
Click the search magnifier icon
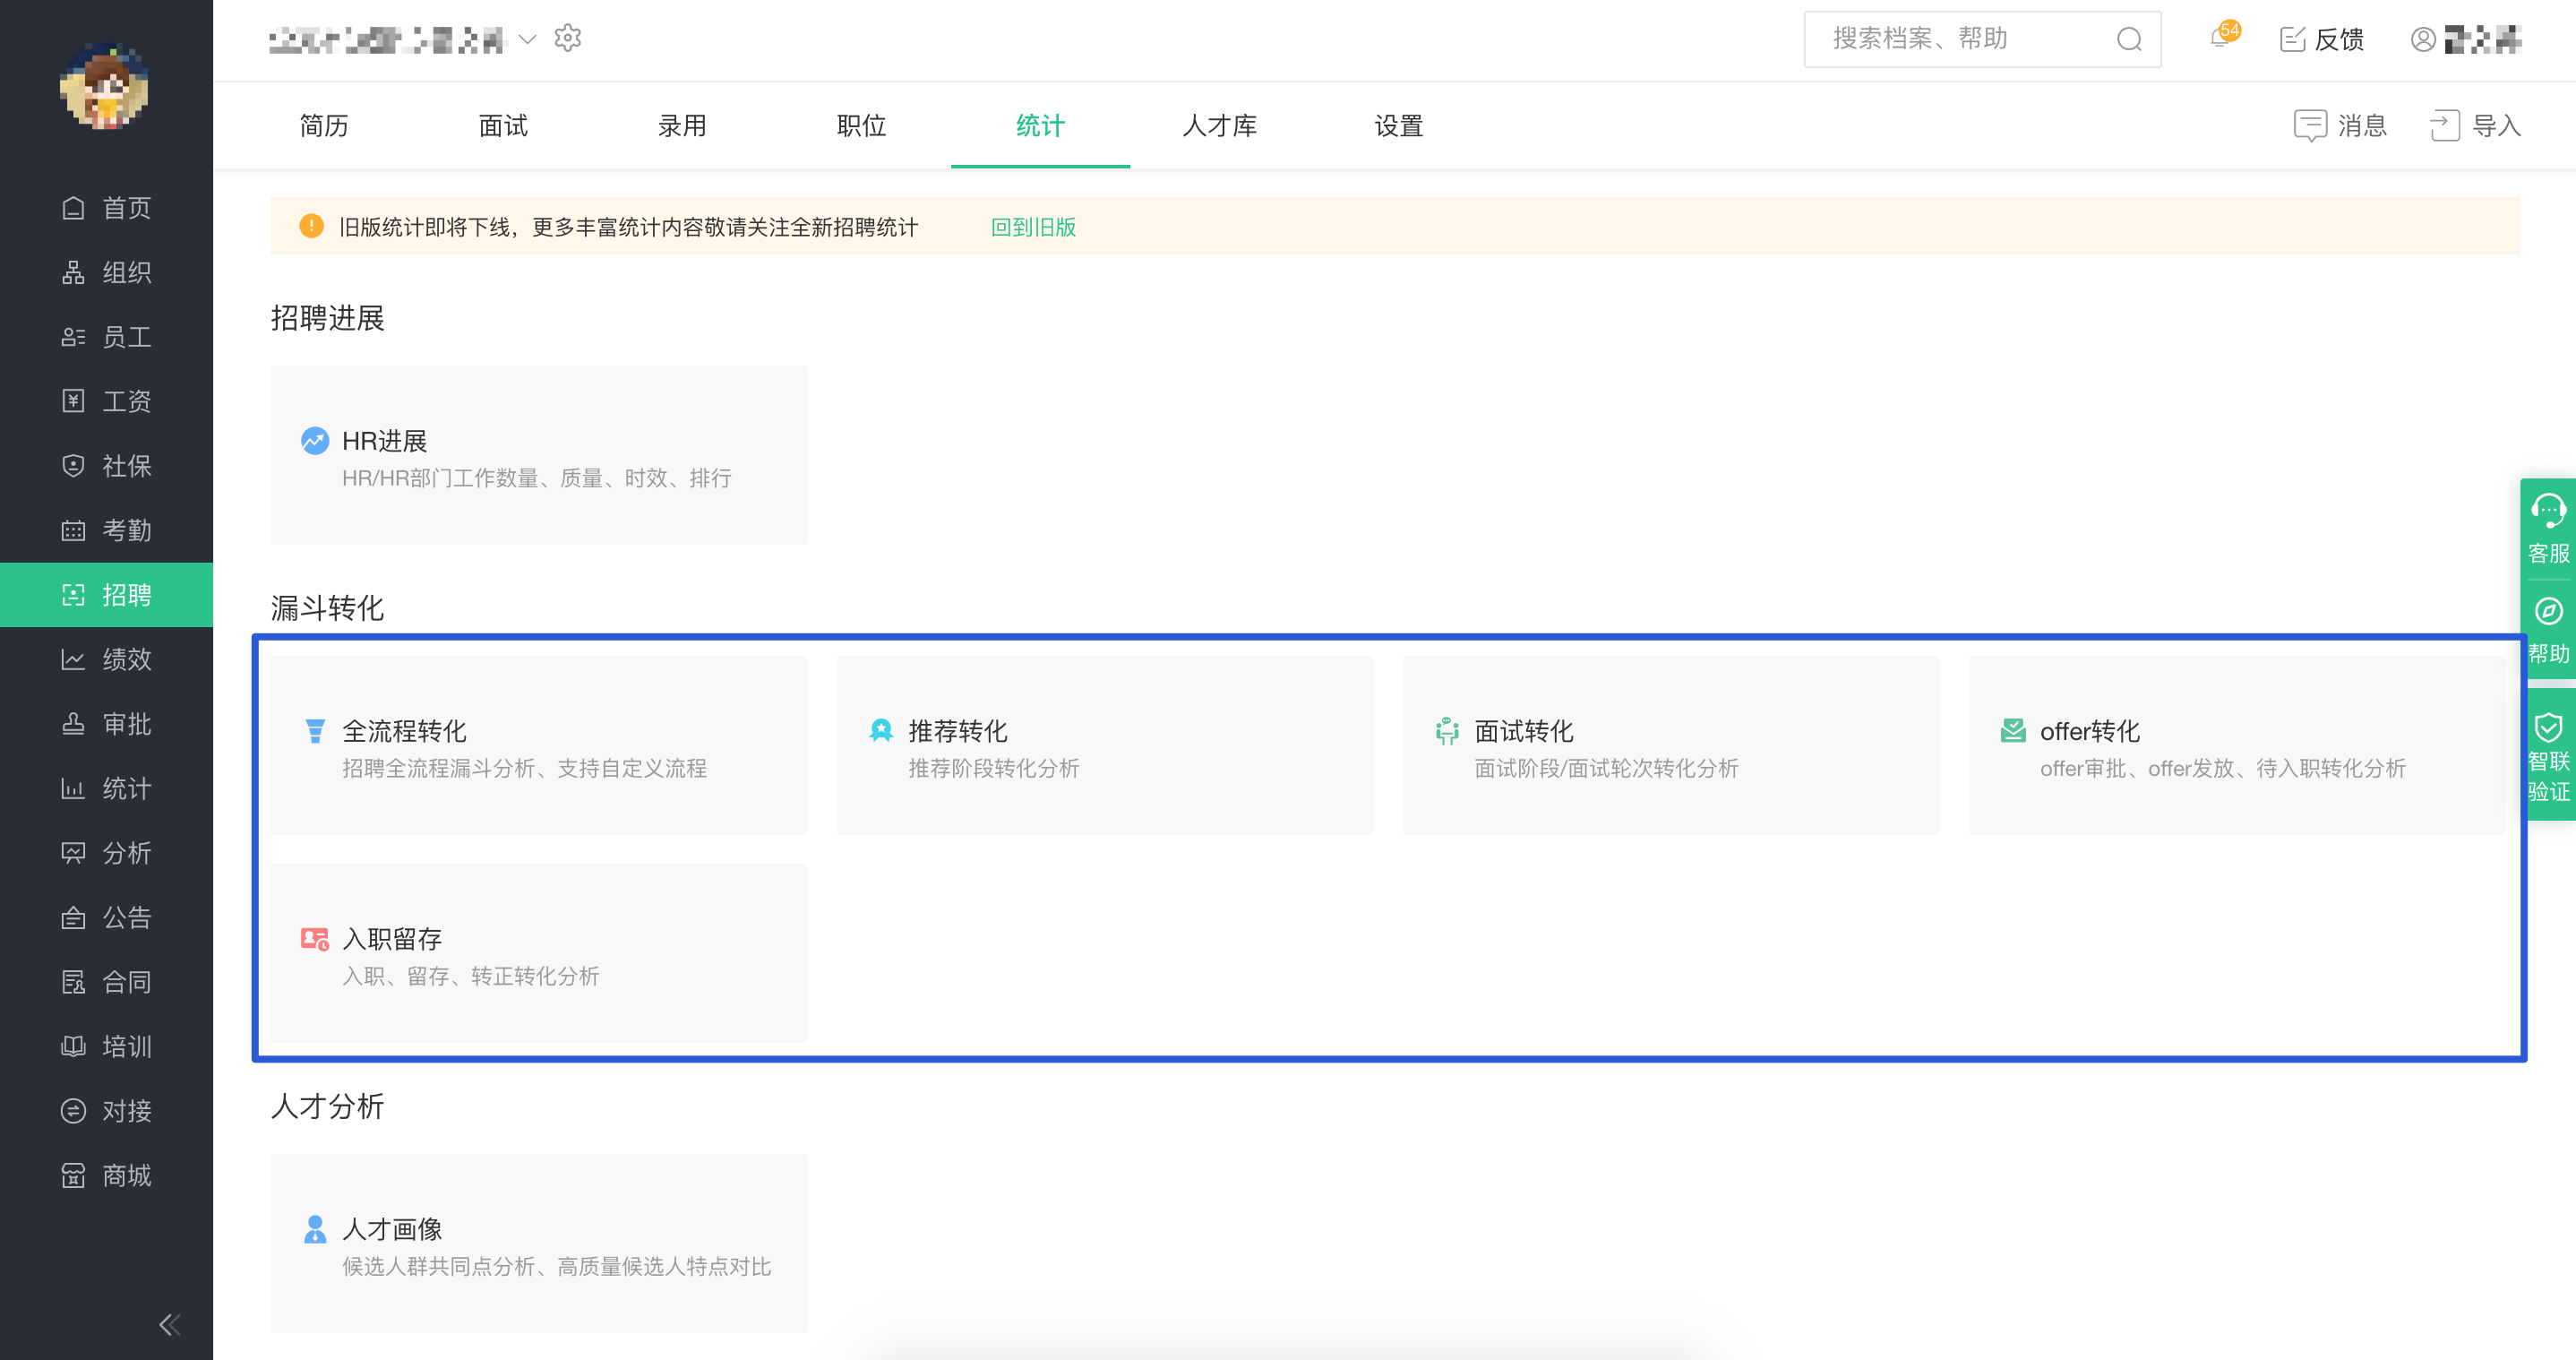click(x=2129, y=39)
